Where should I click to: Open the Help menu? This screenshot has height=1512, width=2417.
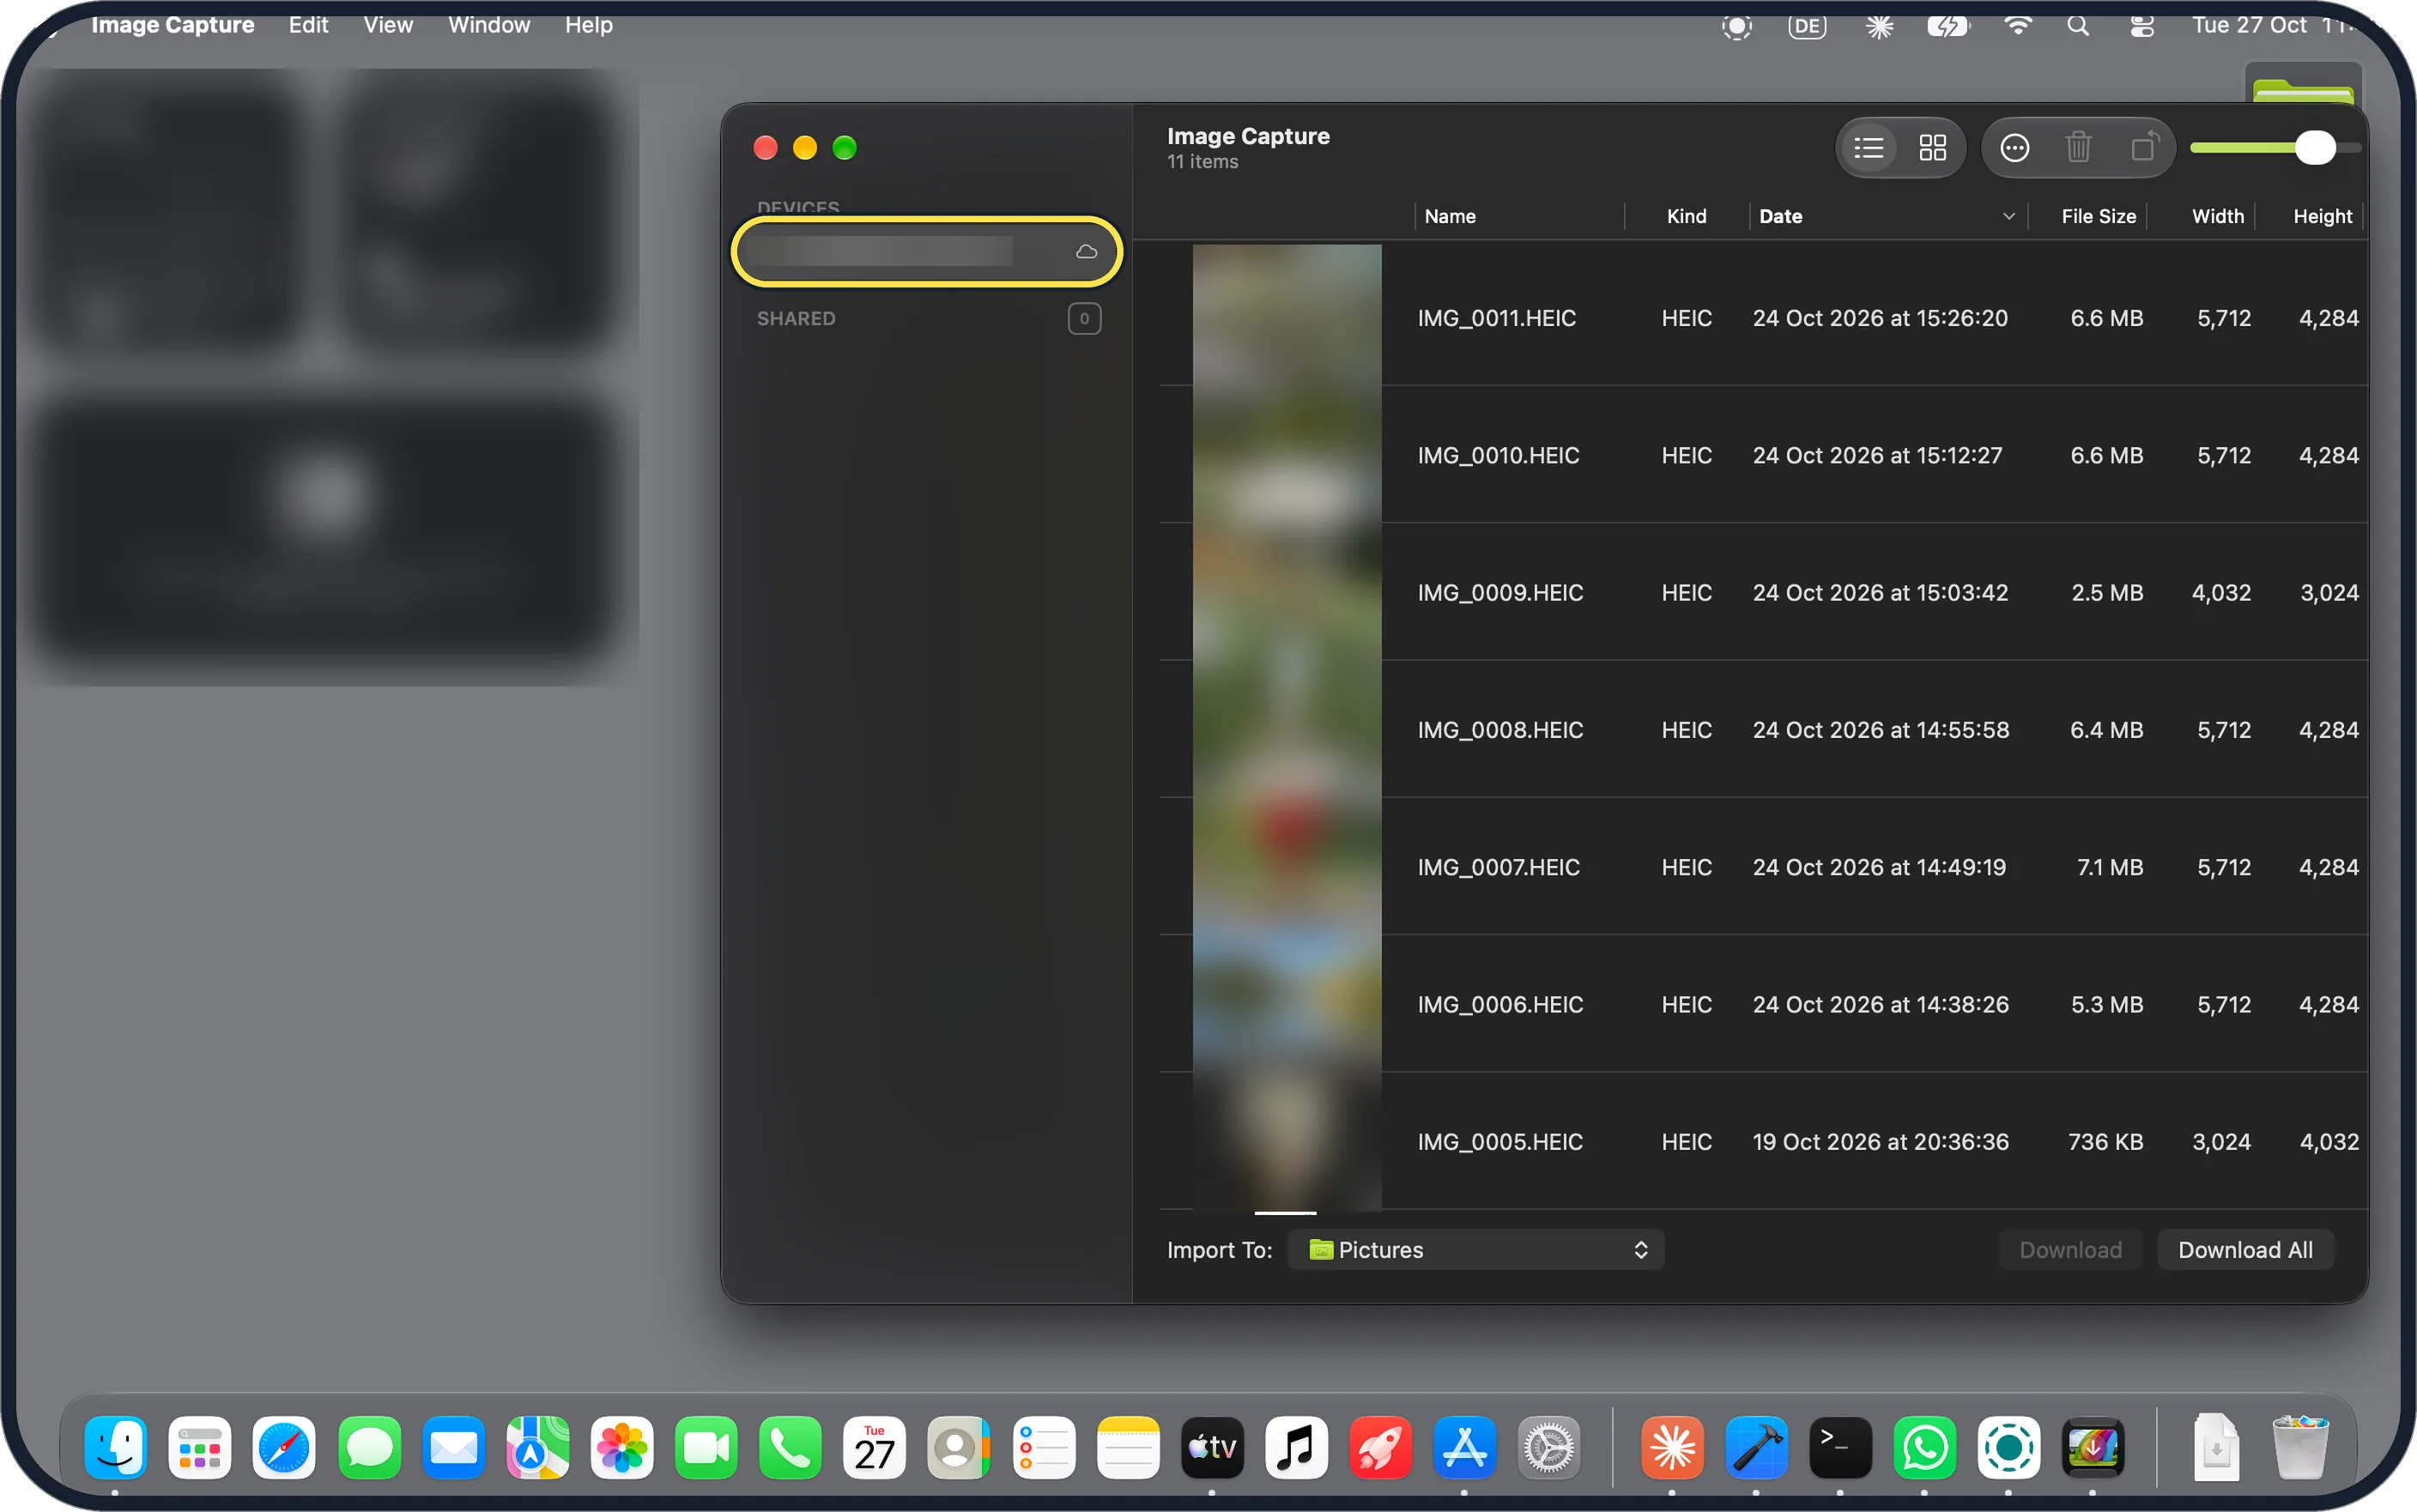[x=588, y=25]
